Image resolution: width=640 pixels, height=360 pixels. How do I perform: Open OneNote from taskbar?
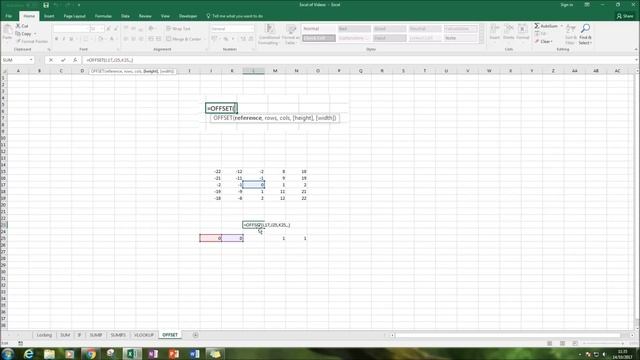tap(153, 353)
